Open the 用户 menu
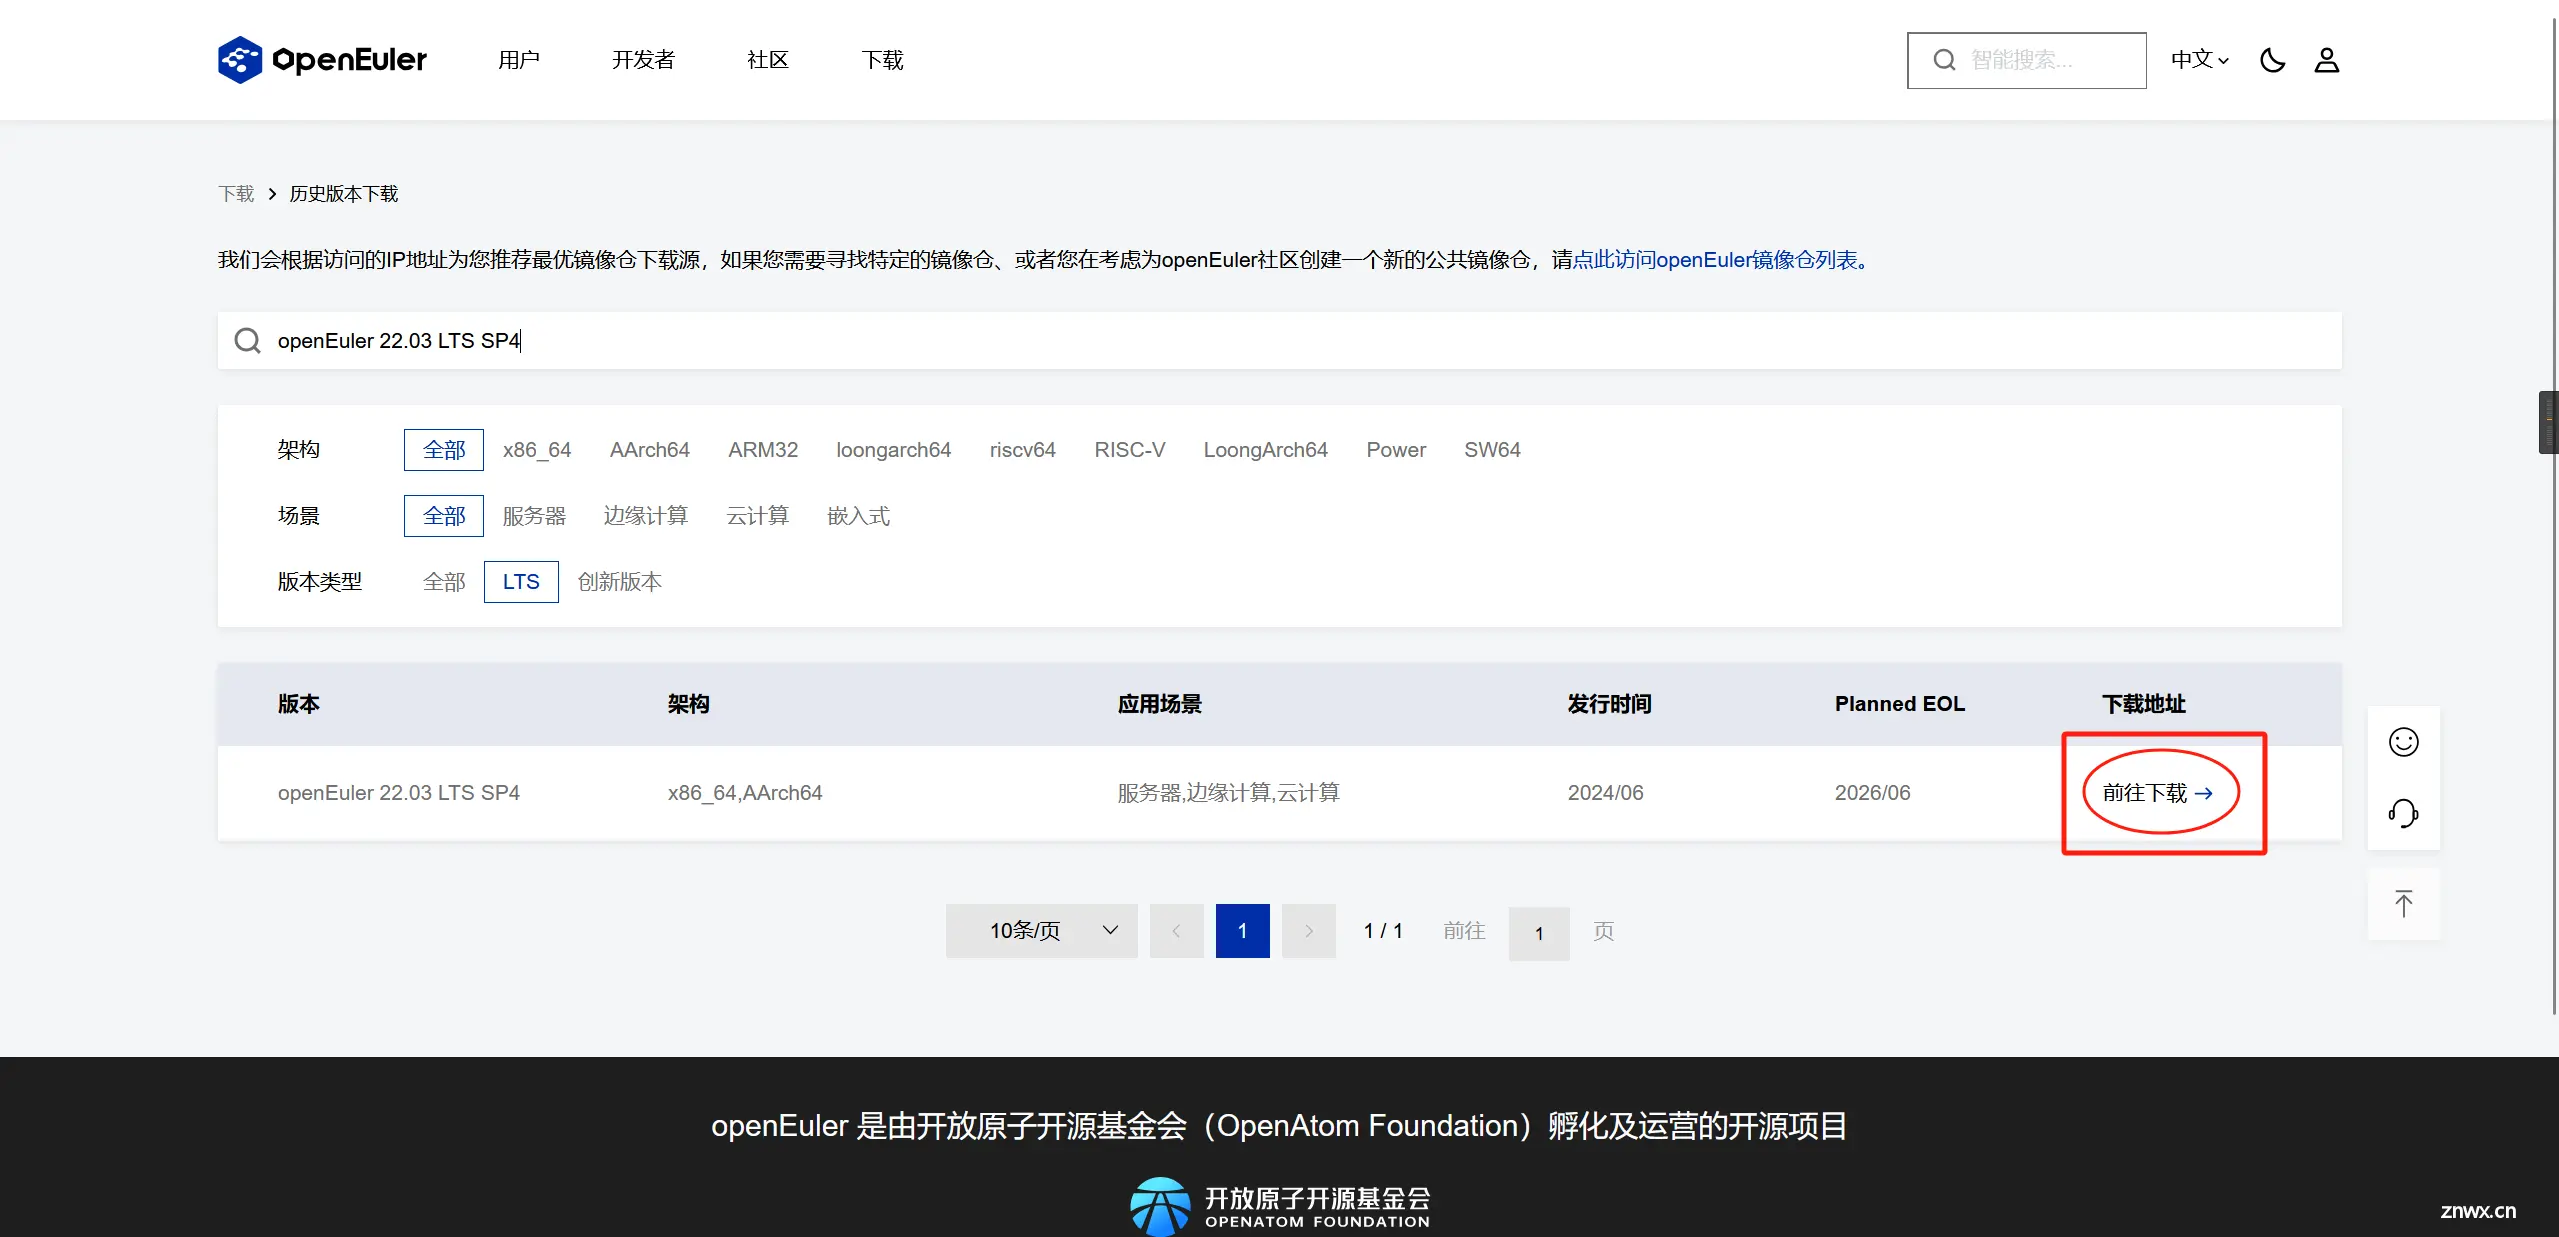The width and height of the screenshot is (2559, 1237). (x=519, y=60)
